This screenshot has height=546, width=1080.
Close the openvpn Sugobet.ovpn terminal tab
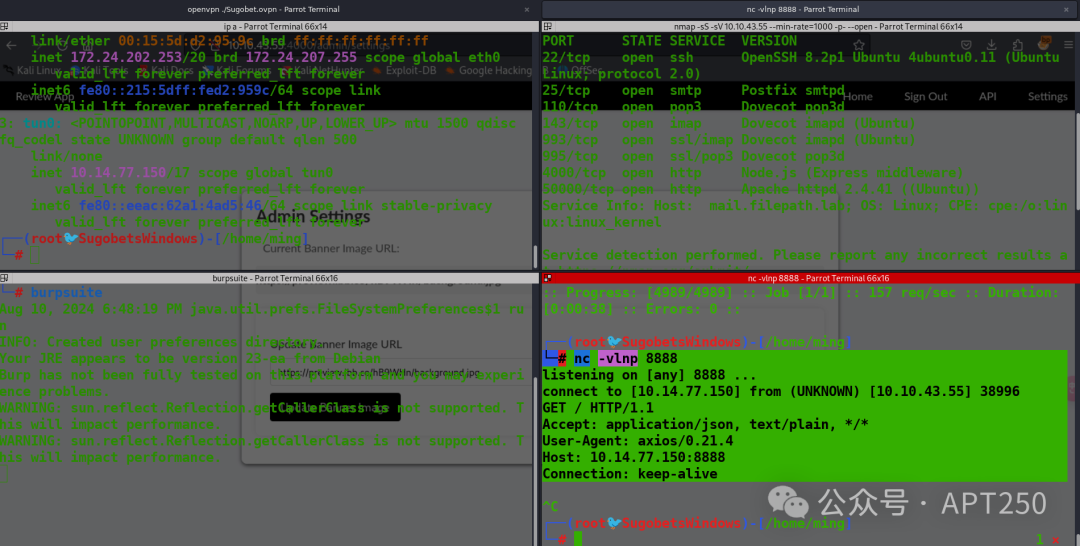527,10
